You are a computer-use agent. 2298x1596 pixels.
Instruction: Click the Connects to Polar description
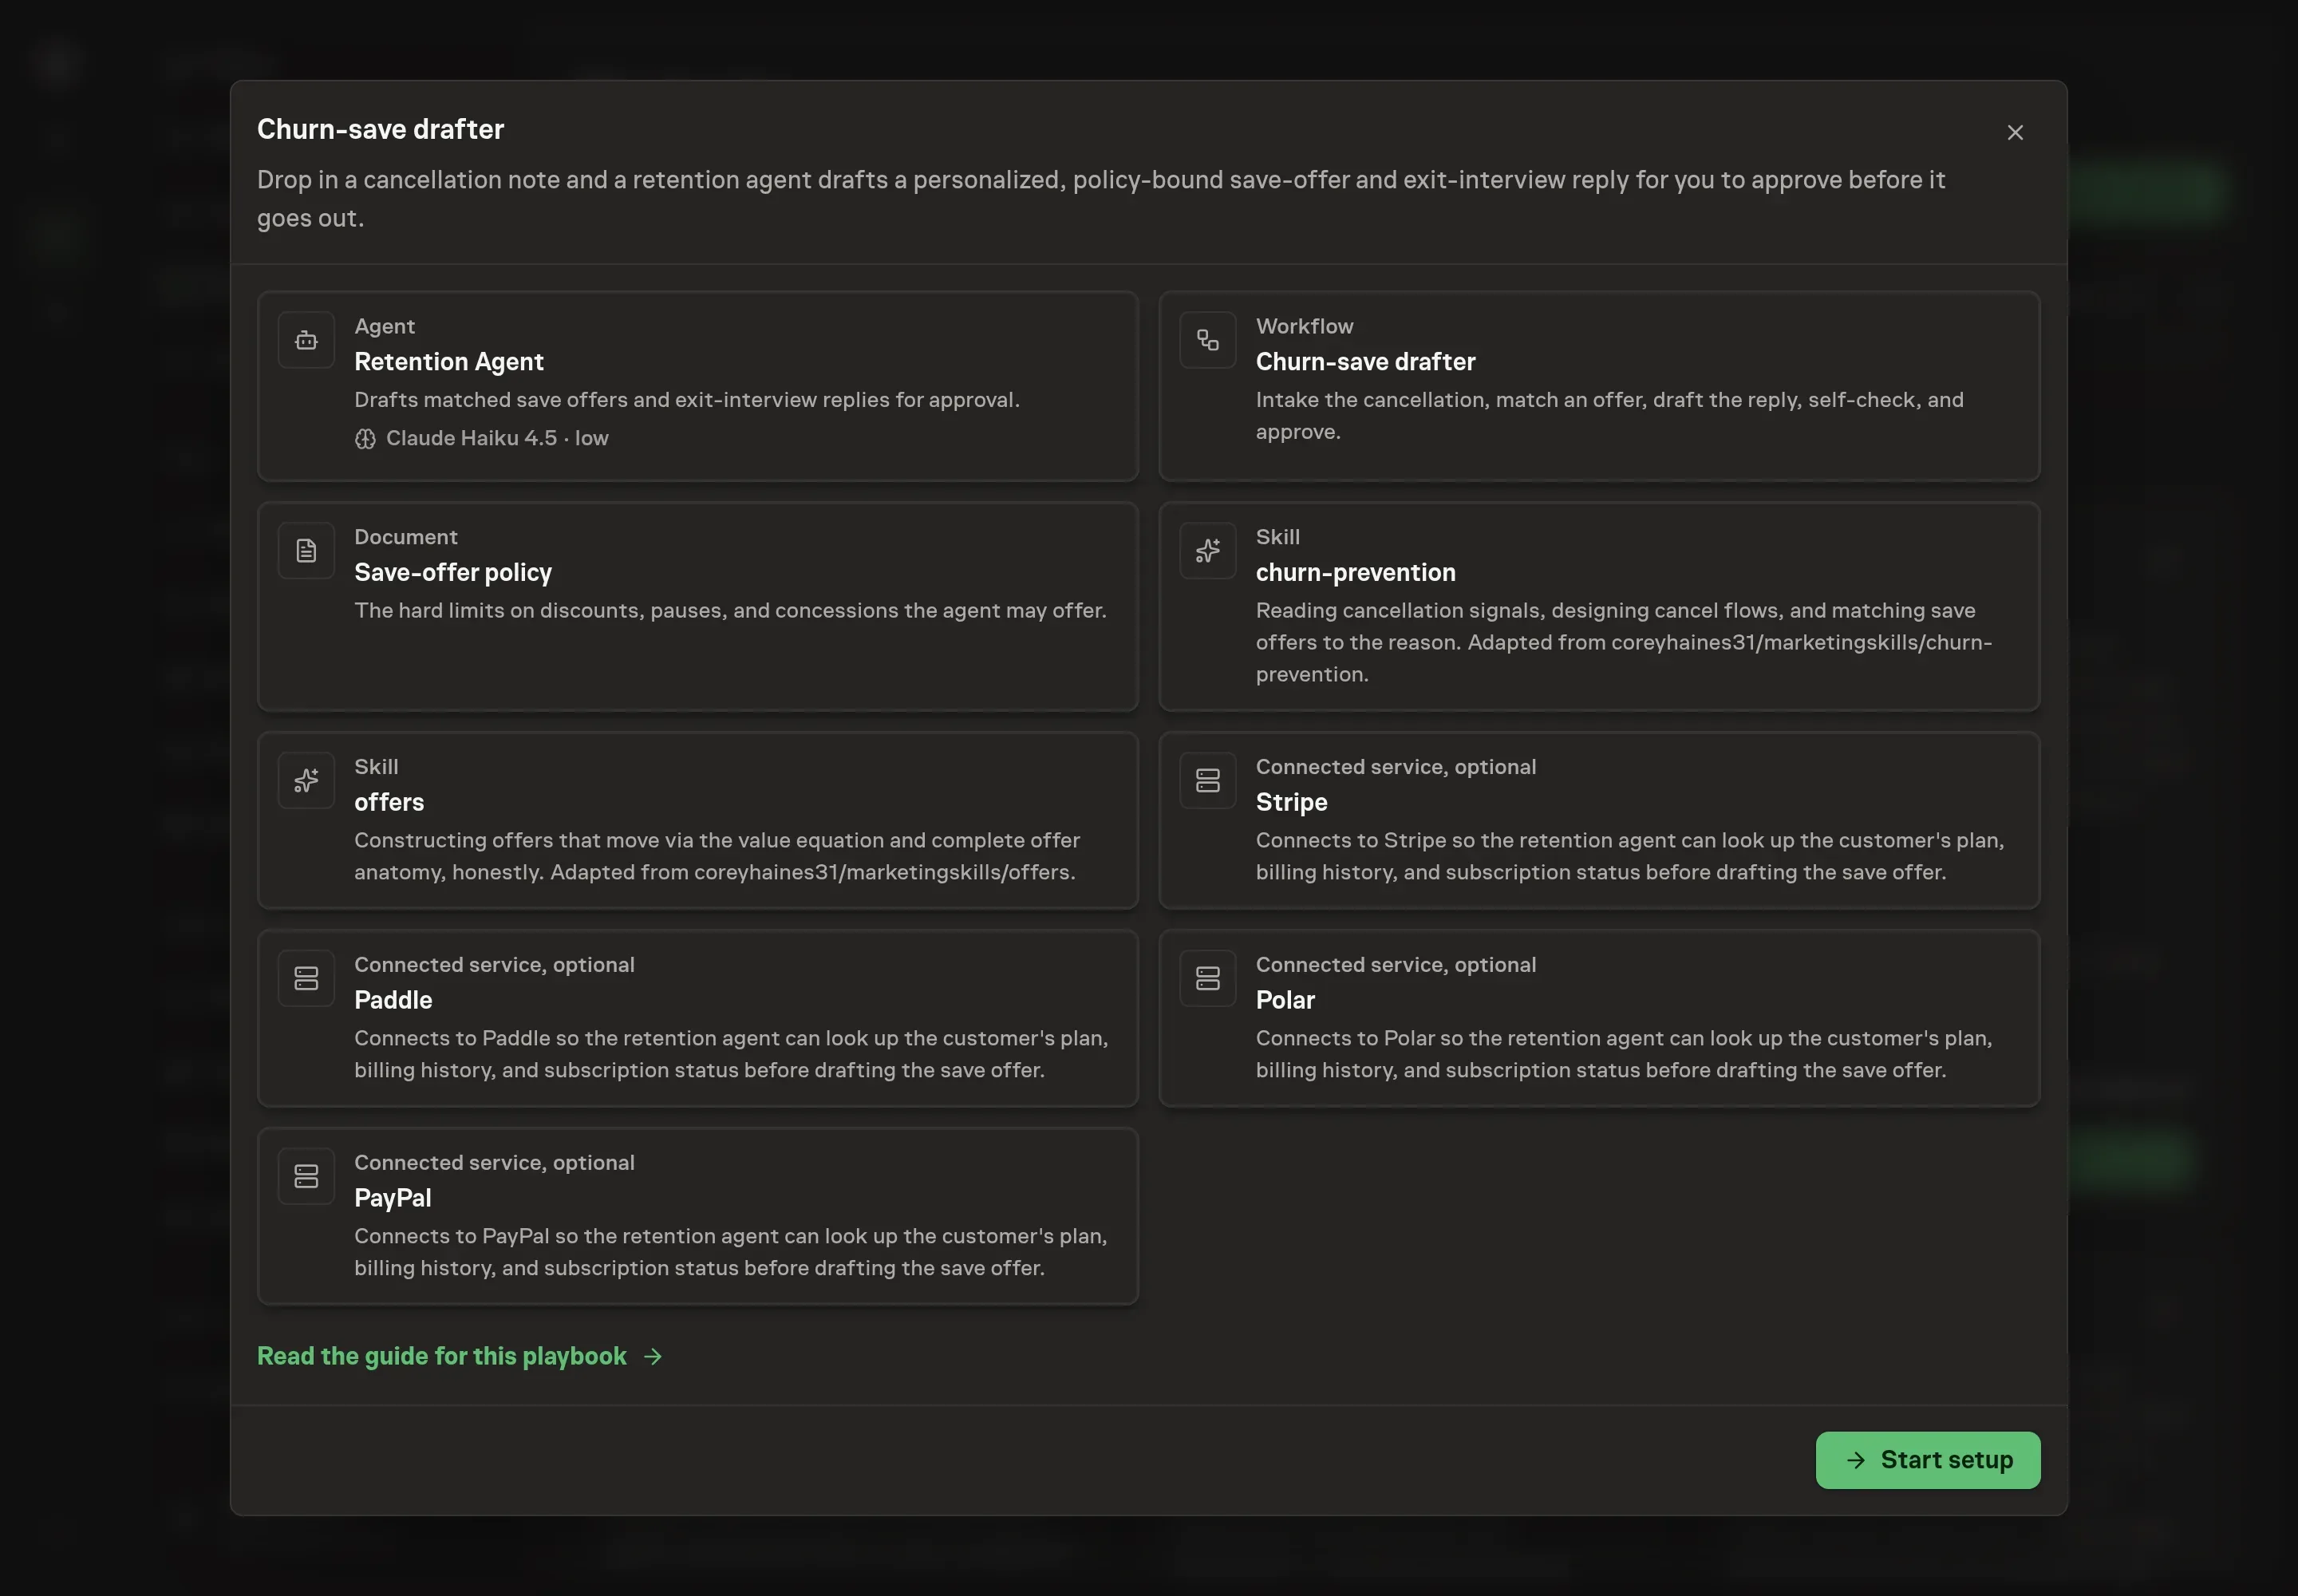[1623, 1055]
